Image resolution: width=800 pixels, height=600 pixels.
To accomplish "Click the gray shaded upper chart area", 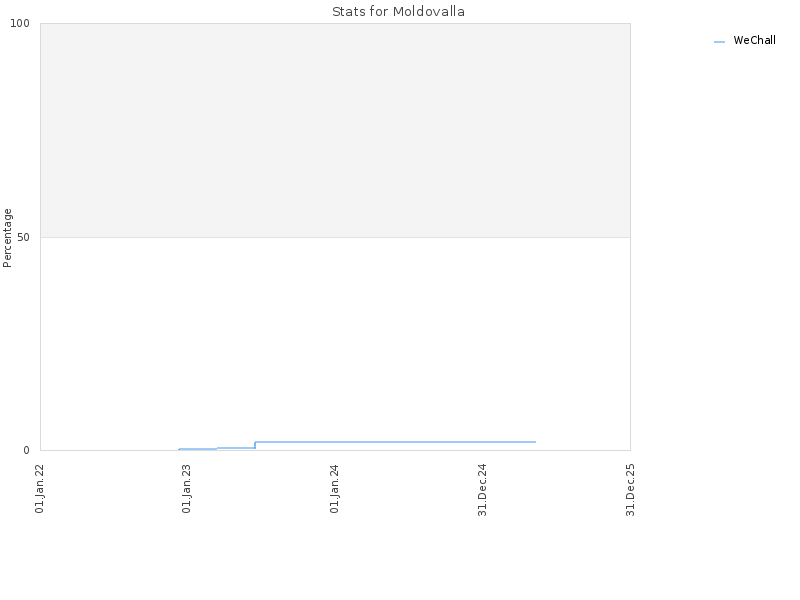I will pos(335,130).
